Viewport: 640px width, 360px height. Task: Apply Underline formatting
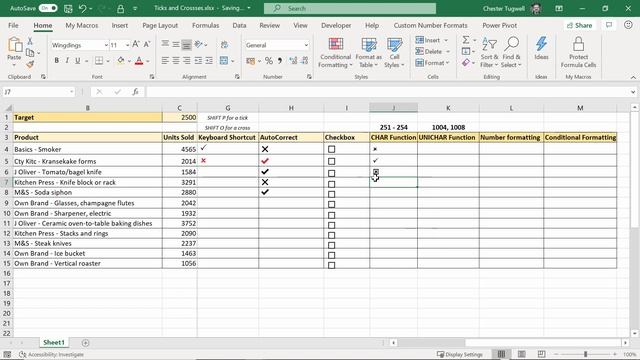78,61
